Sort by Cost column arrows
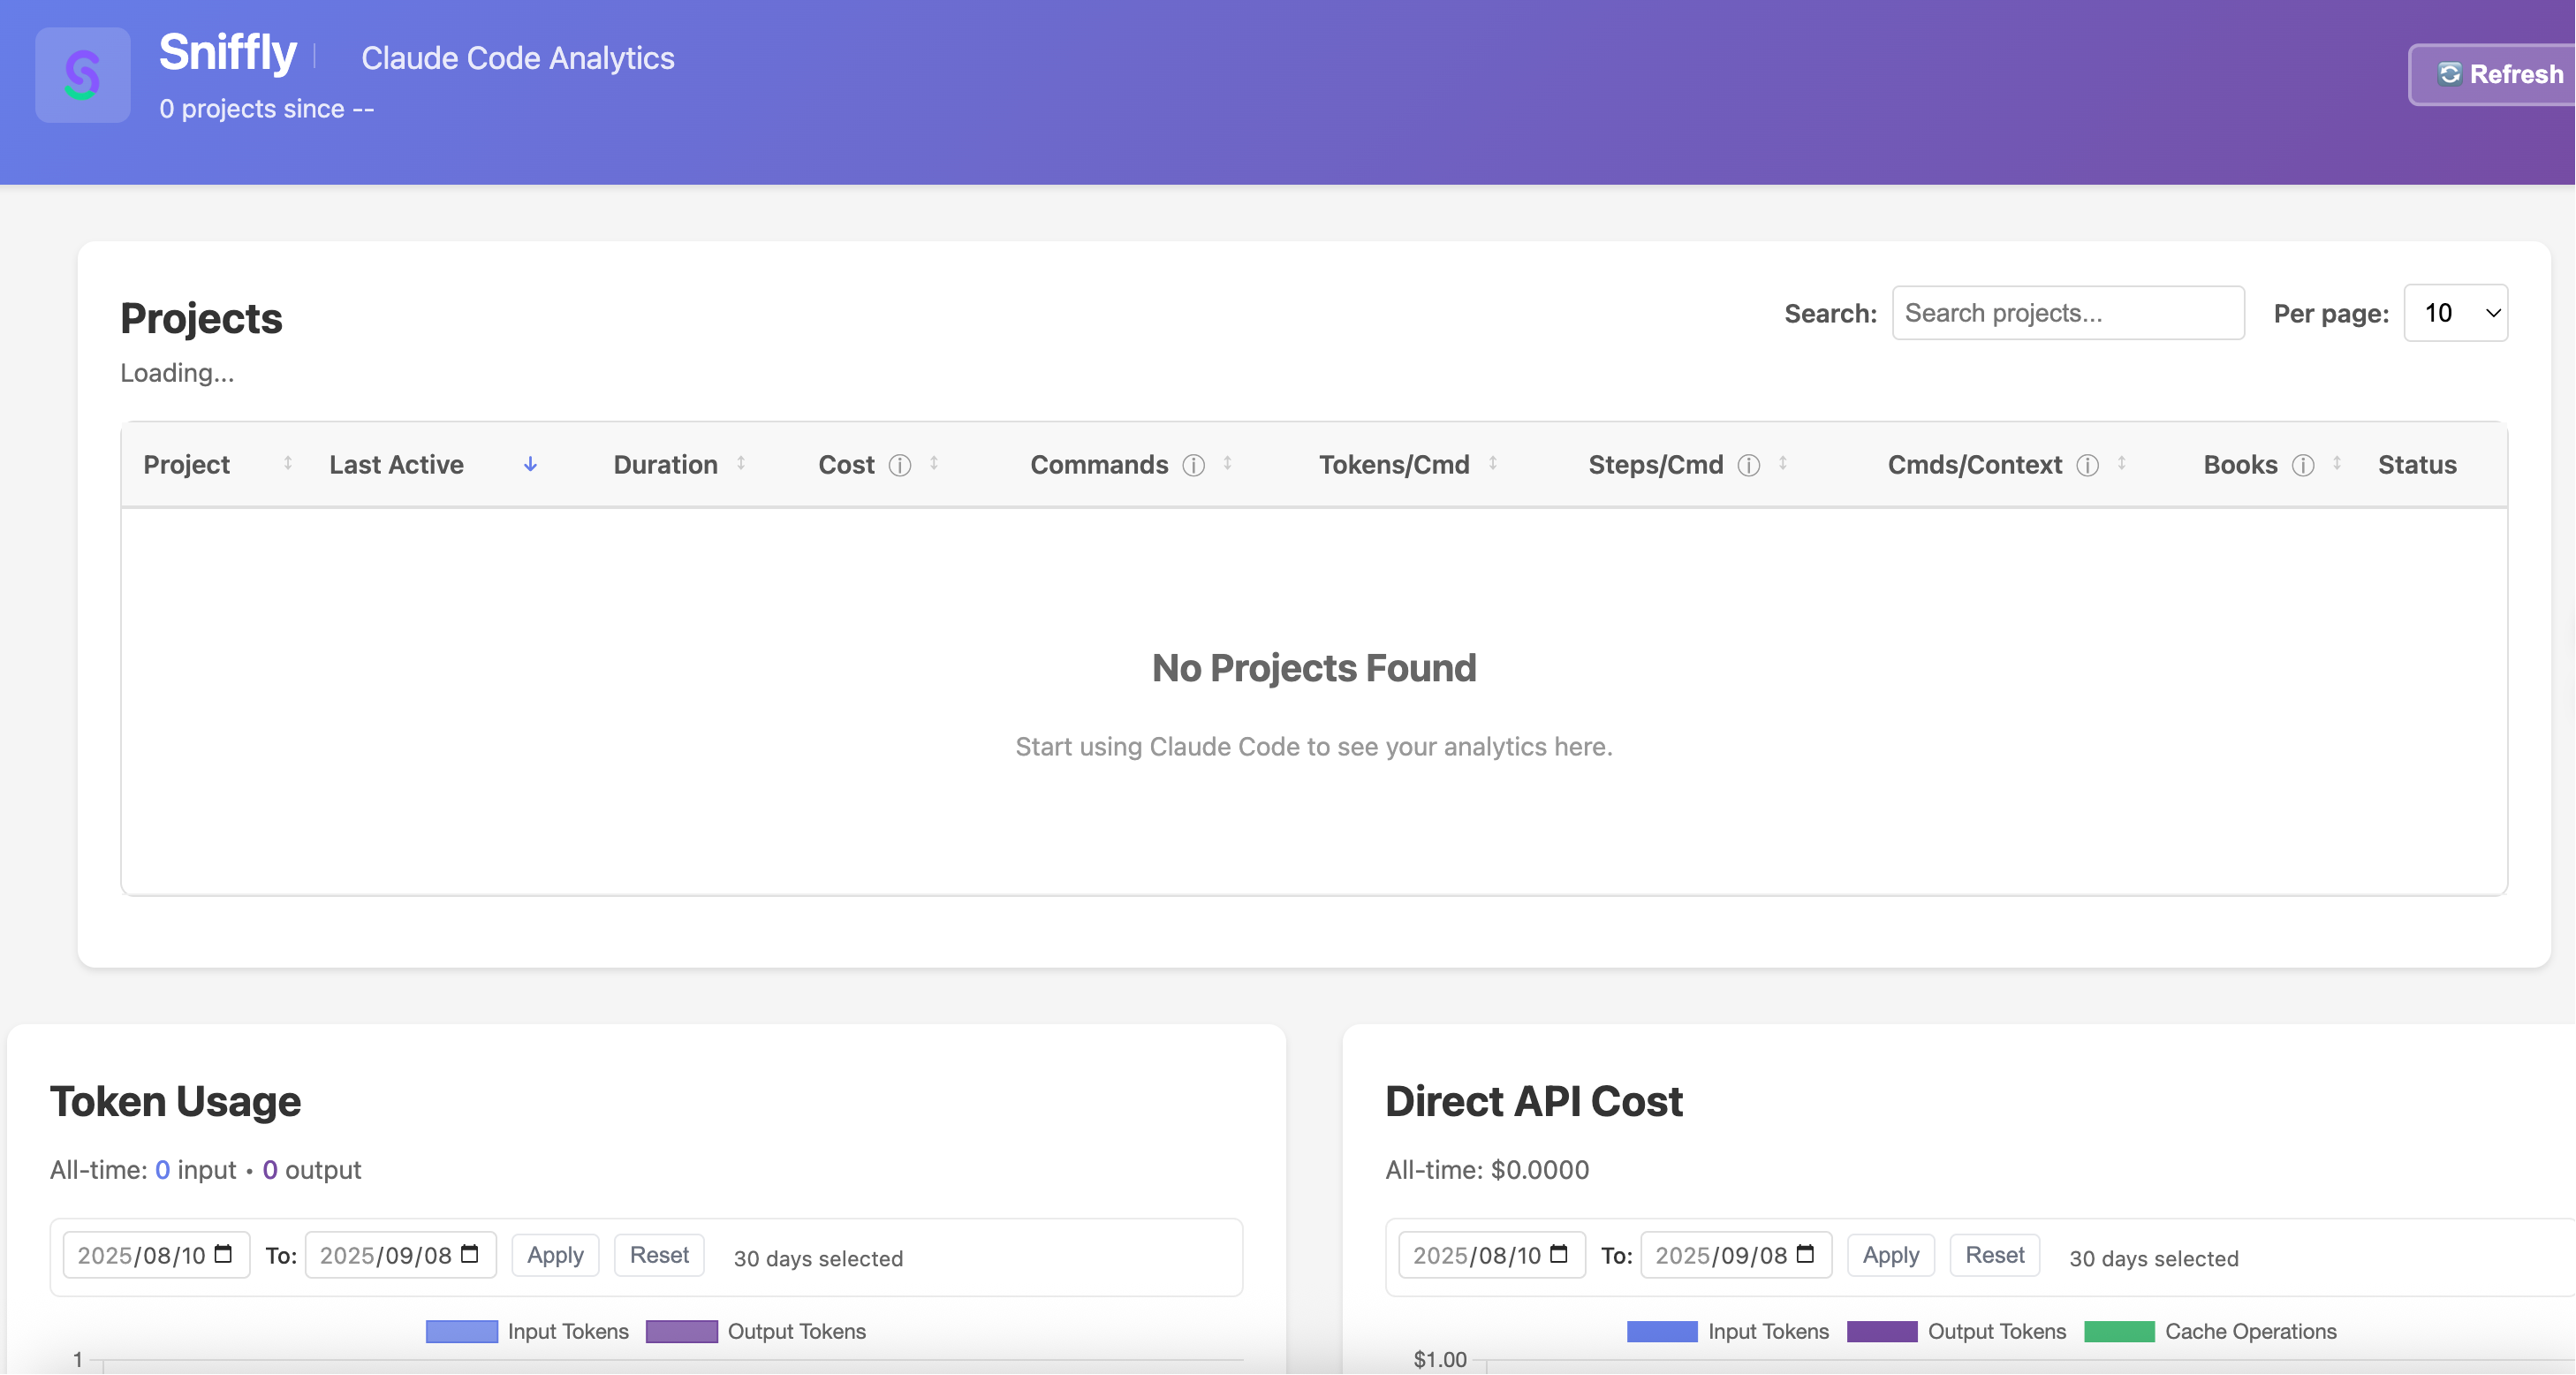The width and height of the screenshot is (2576, 1375). click(x=934, y=463)
